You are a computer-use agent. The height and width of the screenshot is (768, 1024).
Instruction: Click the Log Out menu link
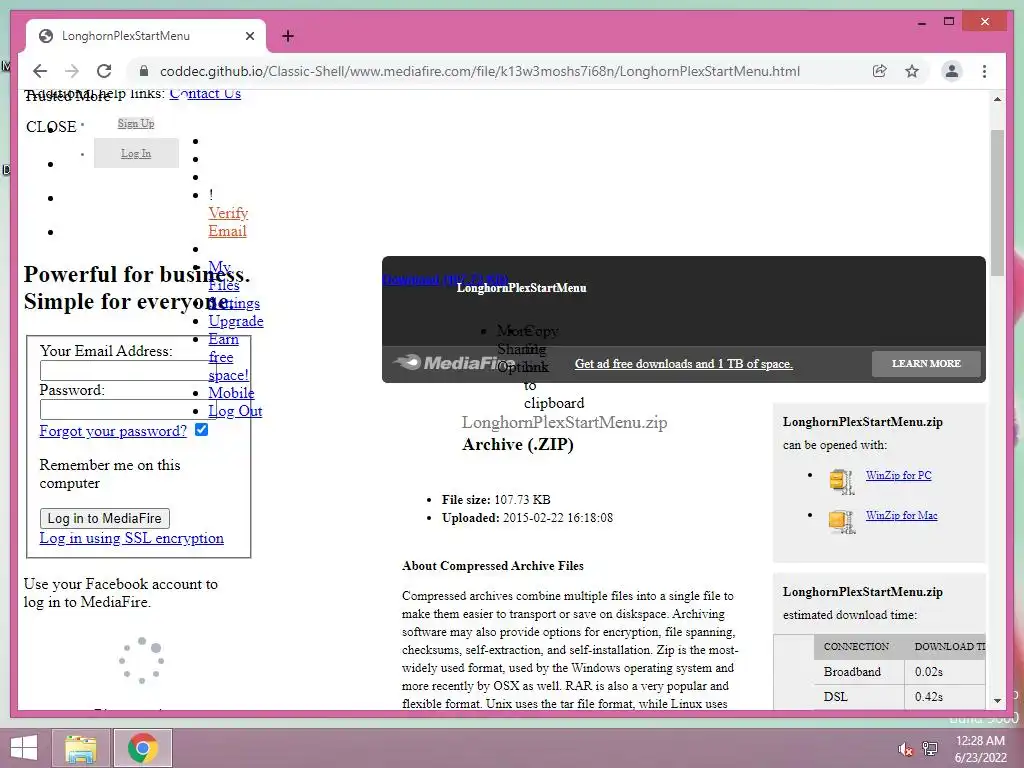(235, 411)
